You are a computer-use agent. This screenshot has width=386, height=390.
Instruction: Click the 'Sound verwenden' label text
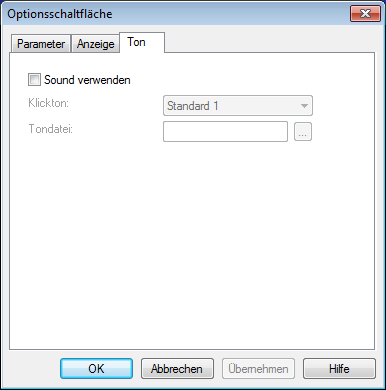pos(87,80)
